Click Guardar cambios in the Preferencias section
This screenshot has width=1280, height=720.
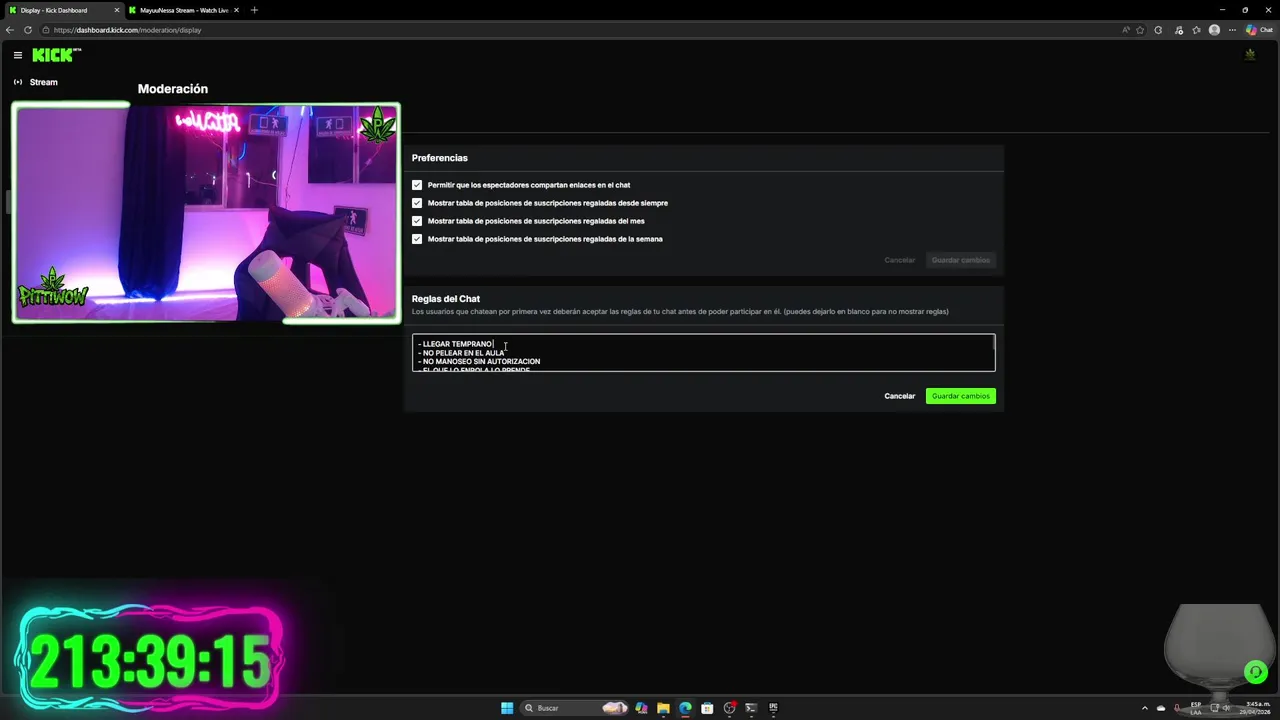click(961, 260)
